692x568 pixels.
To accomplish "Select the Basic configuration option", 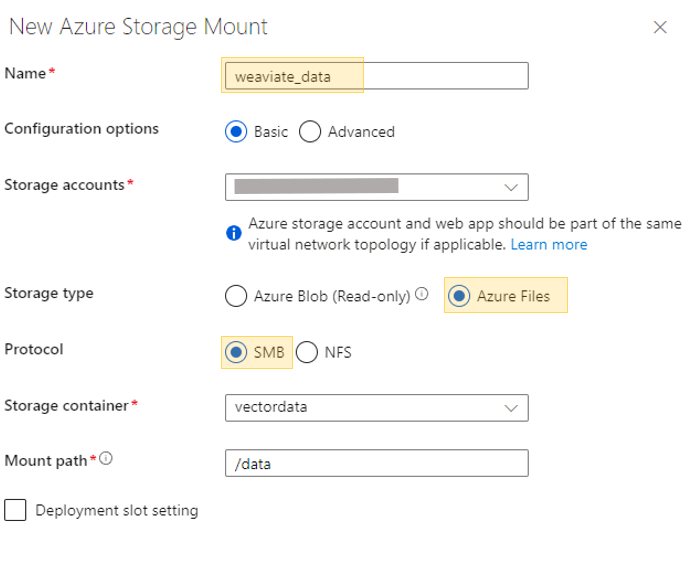I will pos(236,132).
